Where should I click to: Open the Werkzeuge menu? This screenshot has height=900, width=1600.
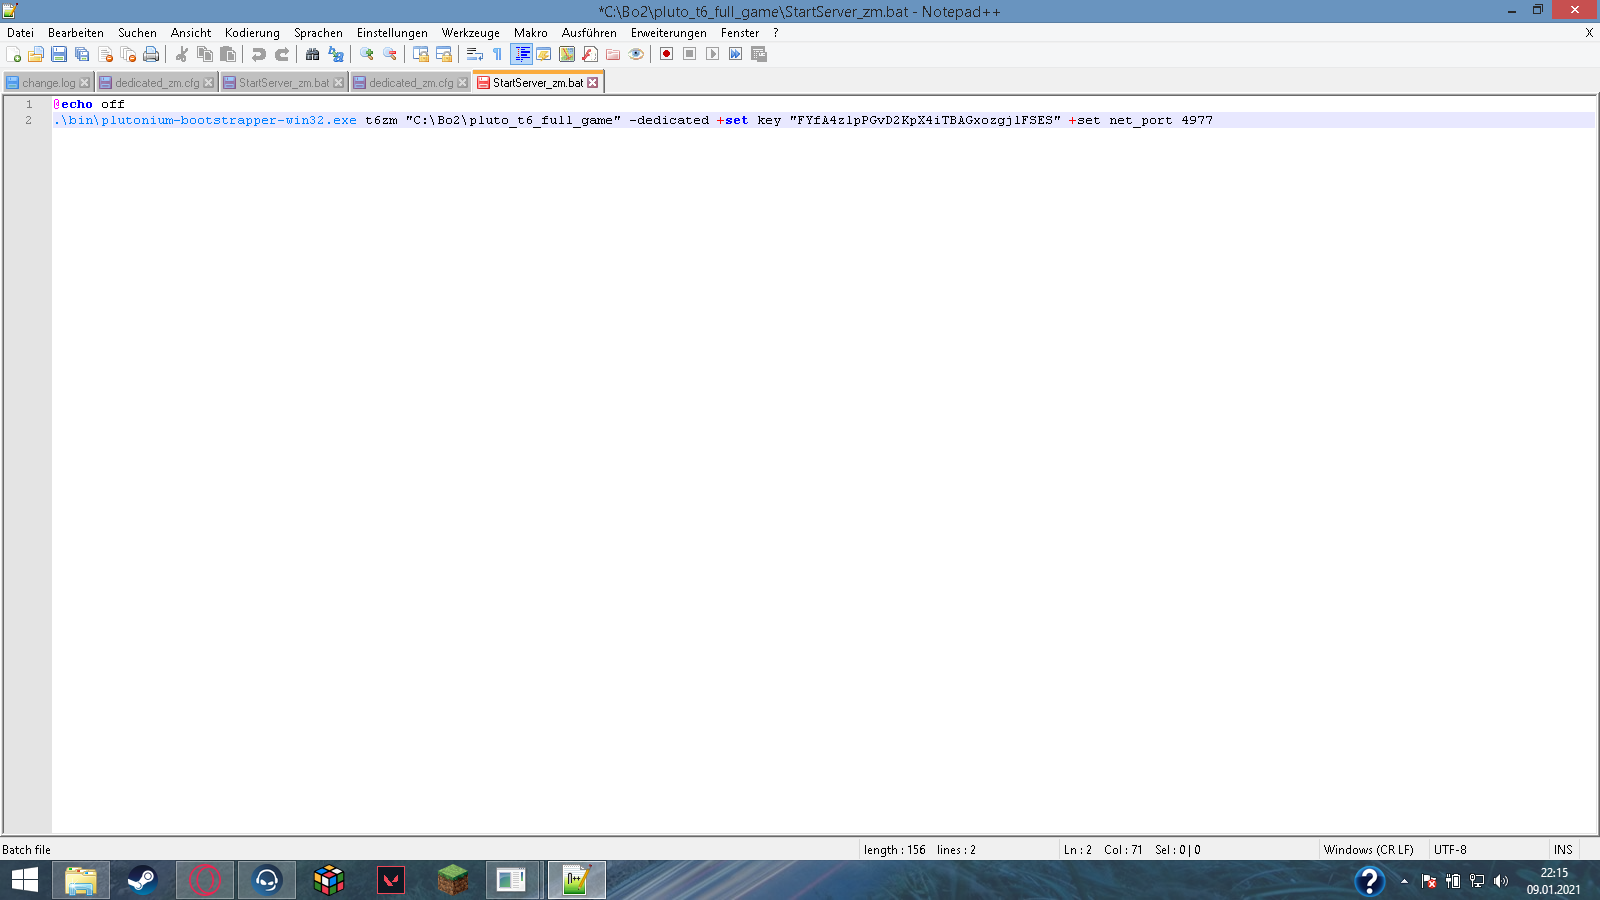tap(471, 33)
